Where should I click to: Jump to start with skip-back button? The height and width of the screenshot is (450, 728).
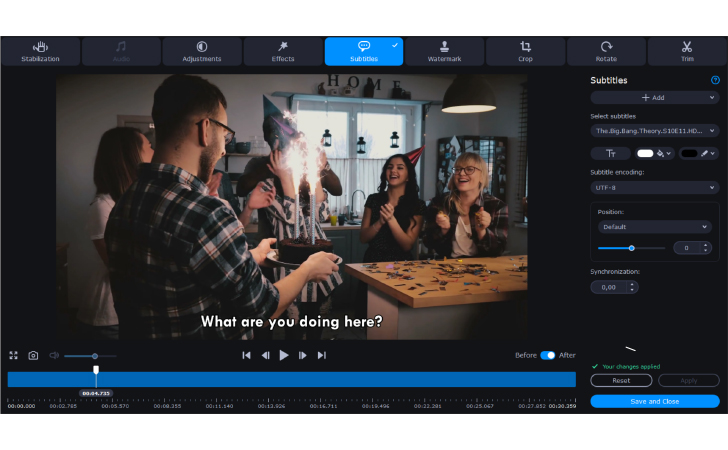pos(247,355)
